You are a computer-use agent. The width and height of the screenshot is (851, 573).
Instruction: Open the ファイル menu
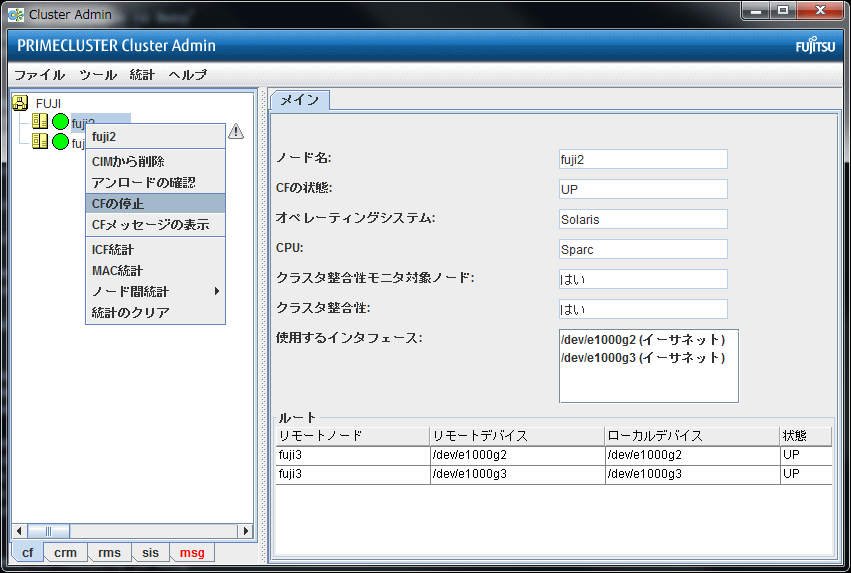(39, 75)
